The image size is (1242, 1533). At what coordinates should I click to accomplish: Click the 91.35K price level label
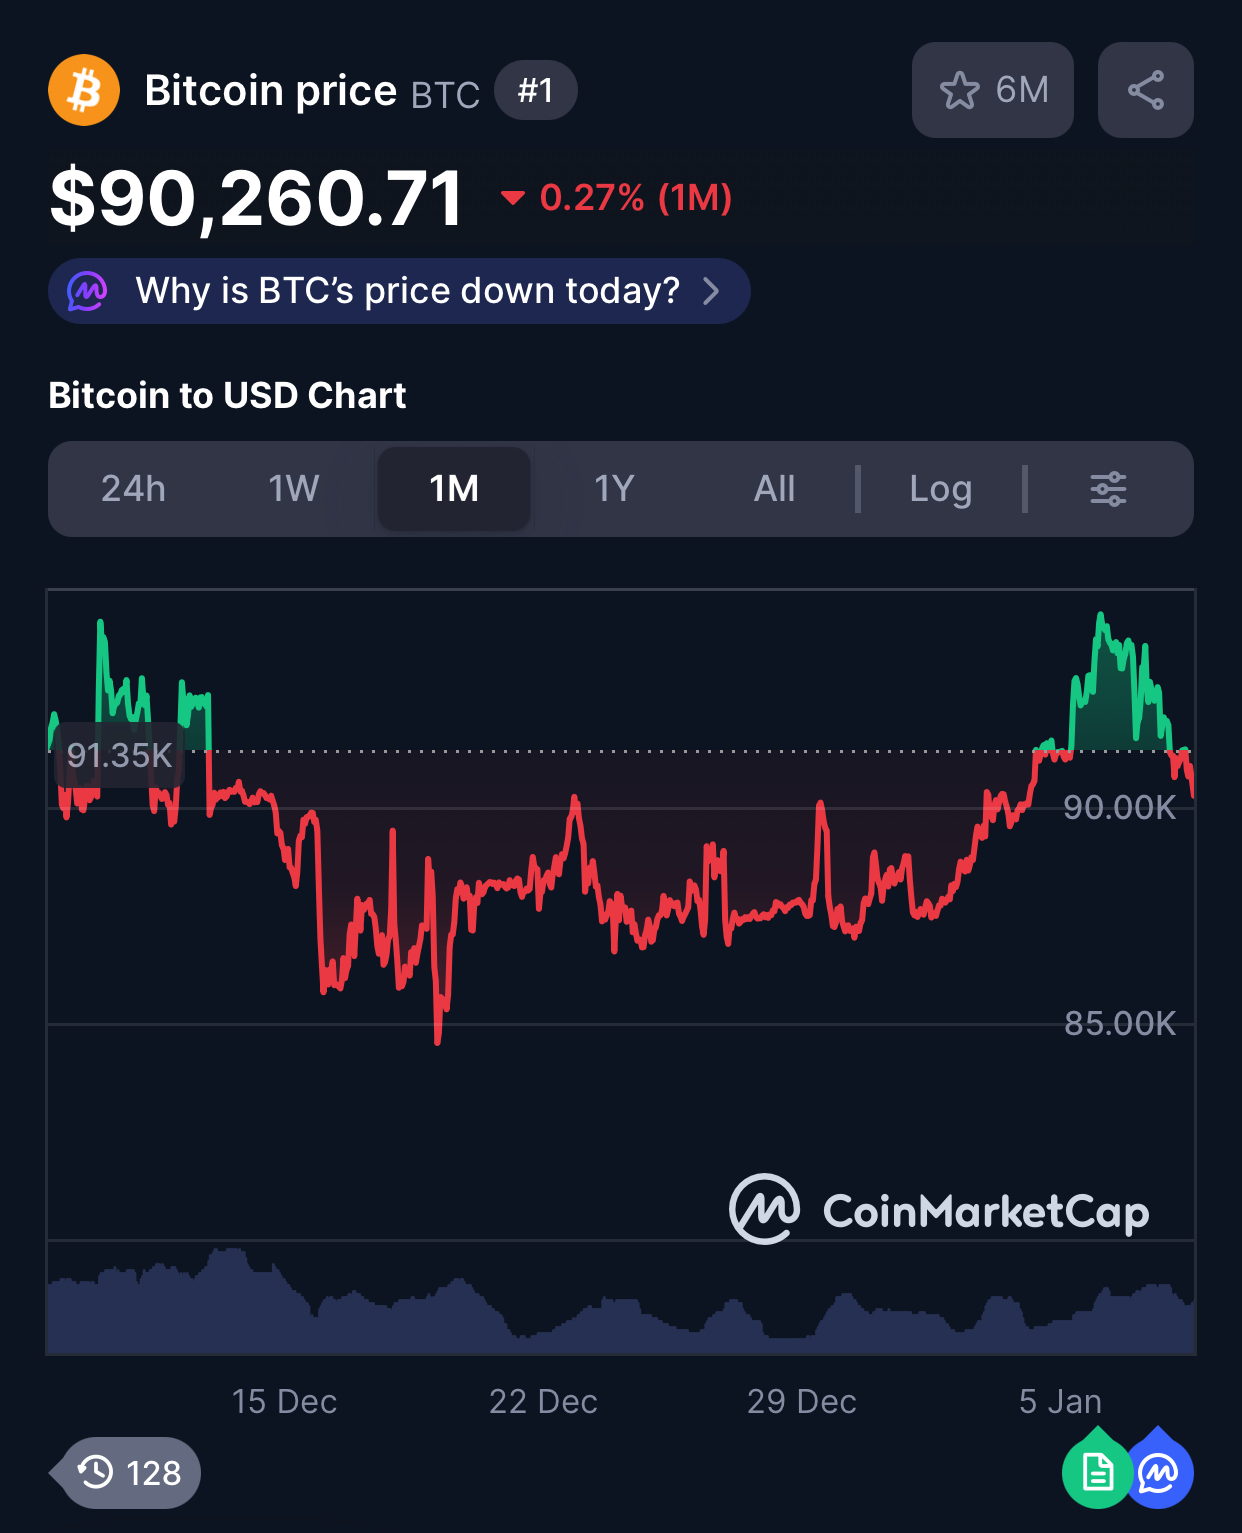118,755
